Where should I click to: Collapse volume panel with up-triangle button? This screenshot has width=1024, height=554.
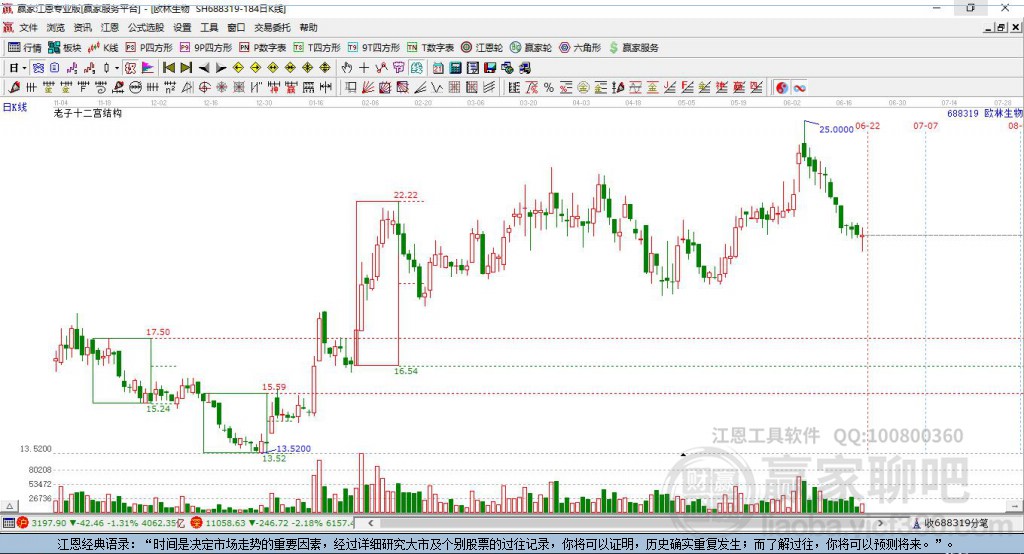(9, 506)
